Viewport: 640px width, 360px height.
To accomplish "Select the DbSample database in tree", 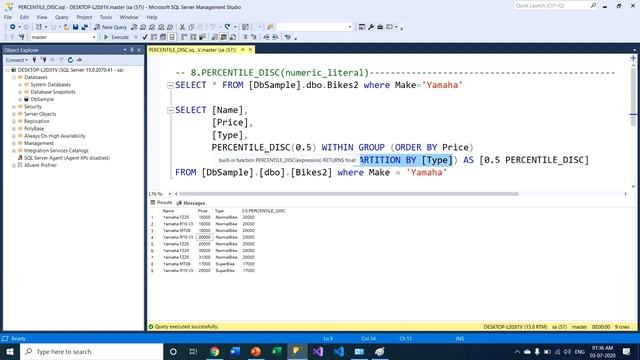I will (42, 99).
